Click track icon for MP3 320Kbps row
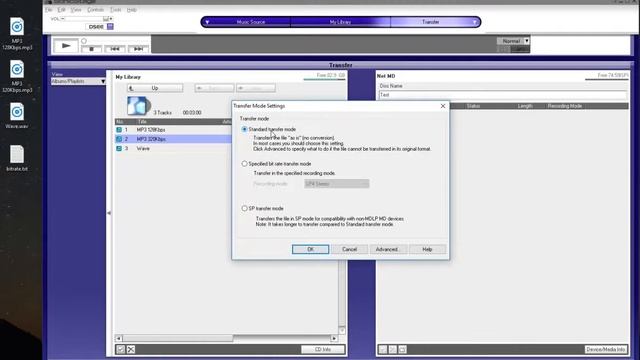The width and height of the screenshot is (640, 360). [x=119, y=139]
